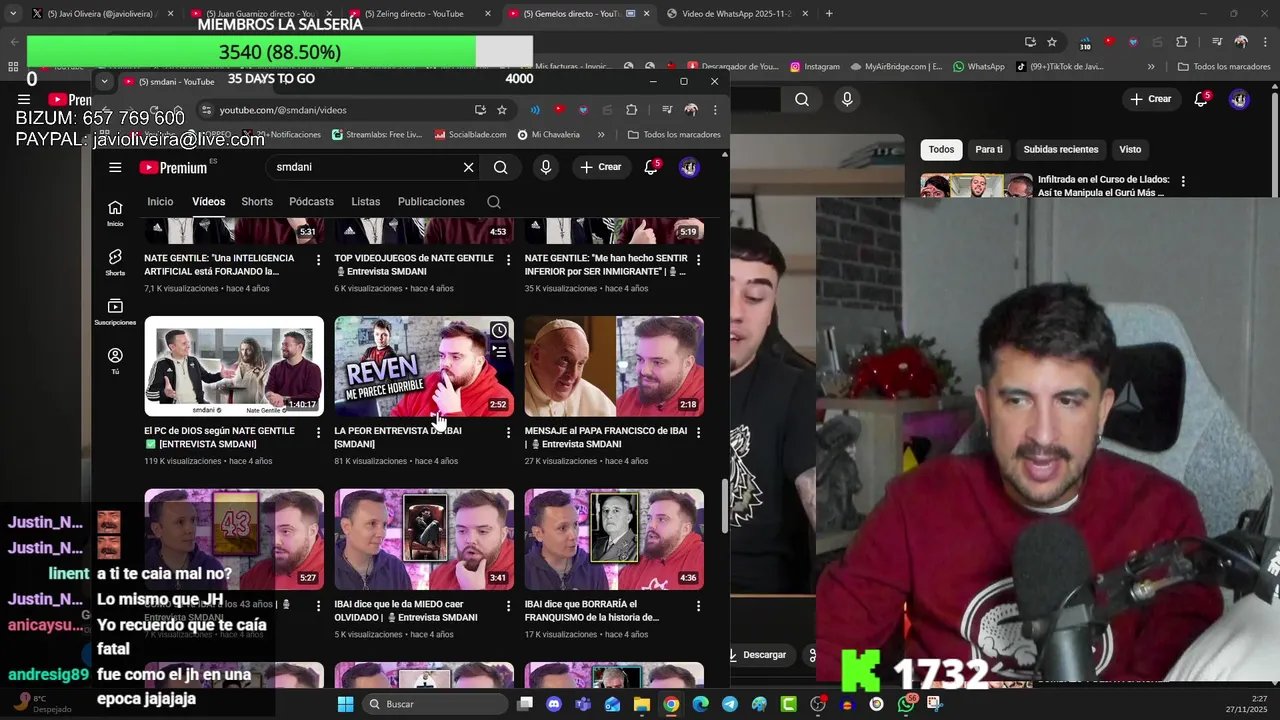This screenshot has height=720, width=1280.
Task: Open WhatsApp from the taskbar
Action: click(906, 704)
